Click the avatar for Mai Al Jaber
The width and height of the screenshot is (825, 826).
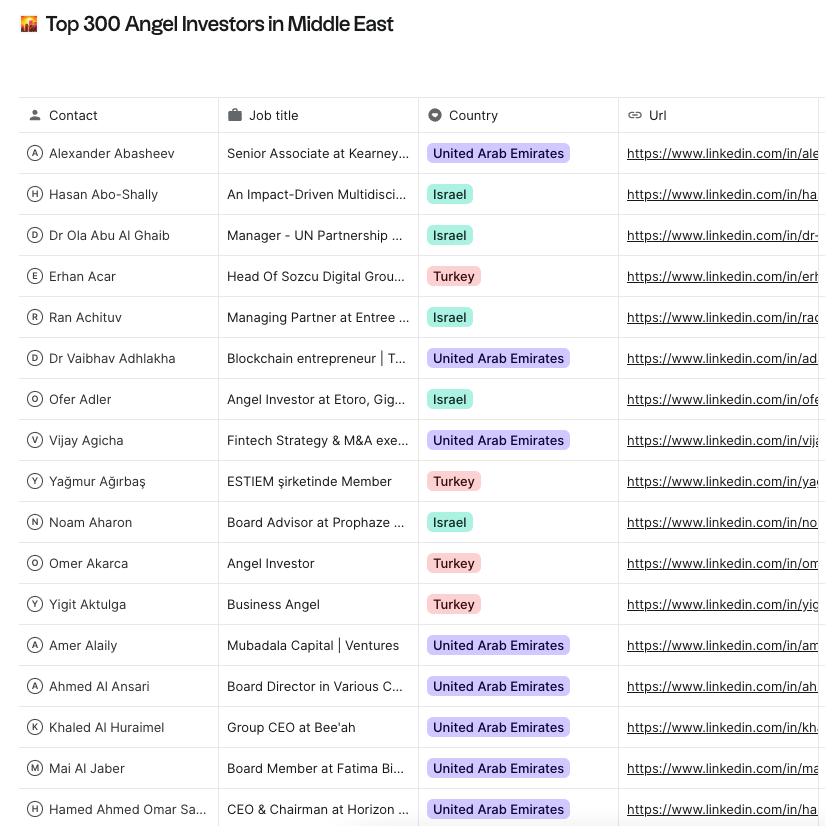(34, 768)
